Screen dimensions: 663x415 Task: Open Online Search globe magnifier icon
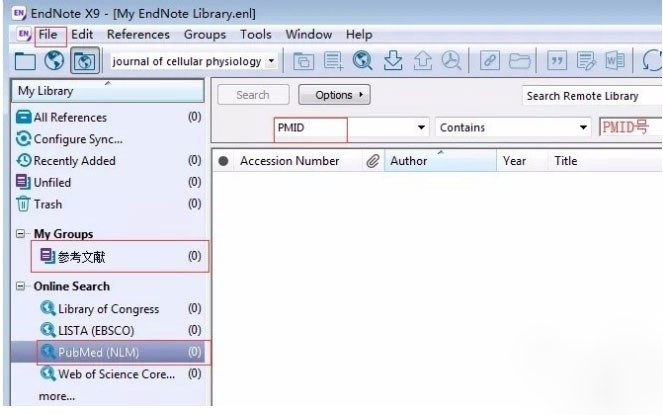362,60
